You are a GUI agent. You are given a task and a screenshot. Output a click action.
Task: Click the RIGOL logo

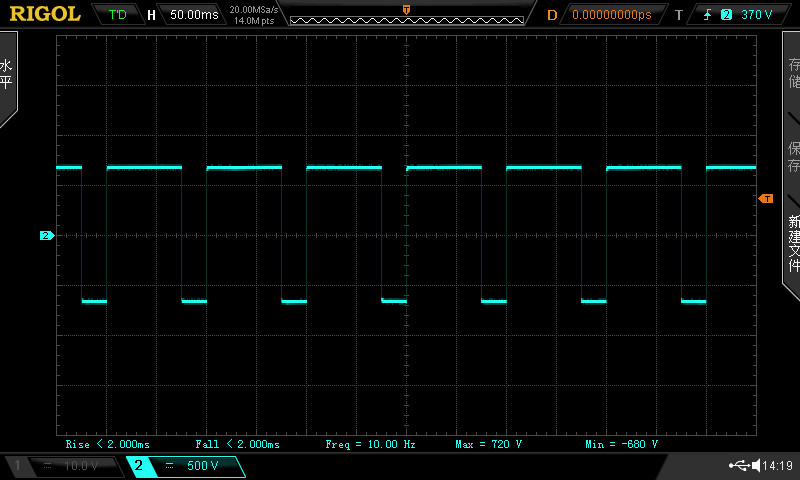[45, 14]
